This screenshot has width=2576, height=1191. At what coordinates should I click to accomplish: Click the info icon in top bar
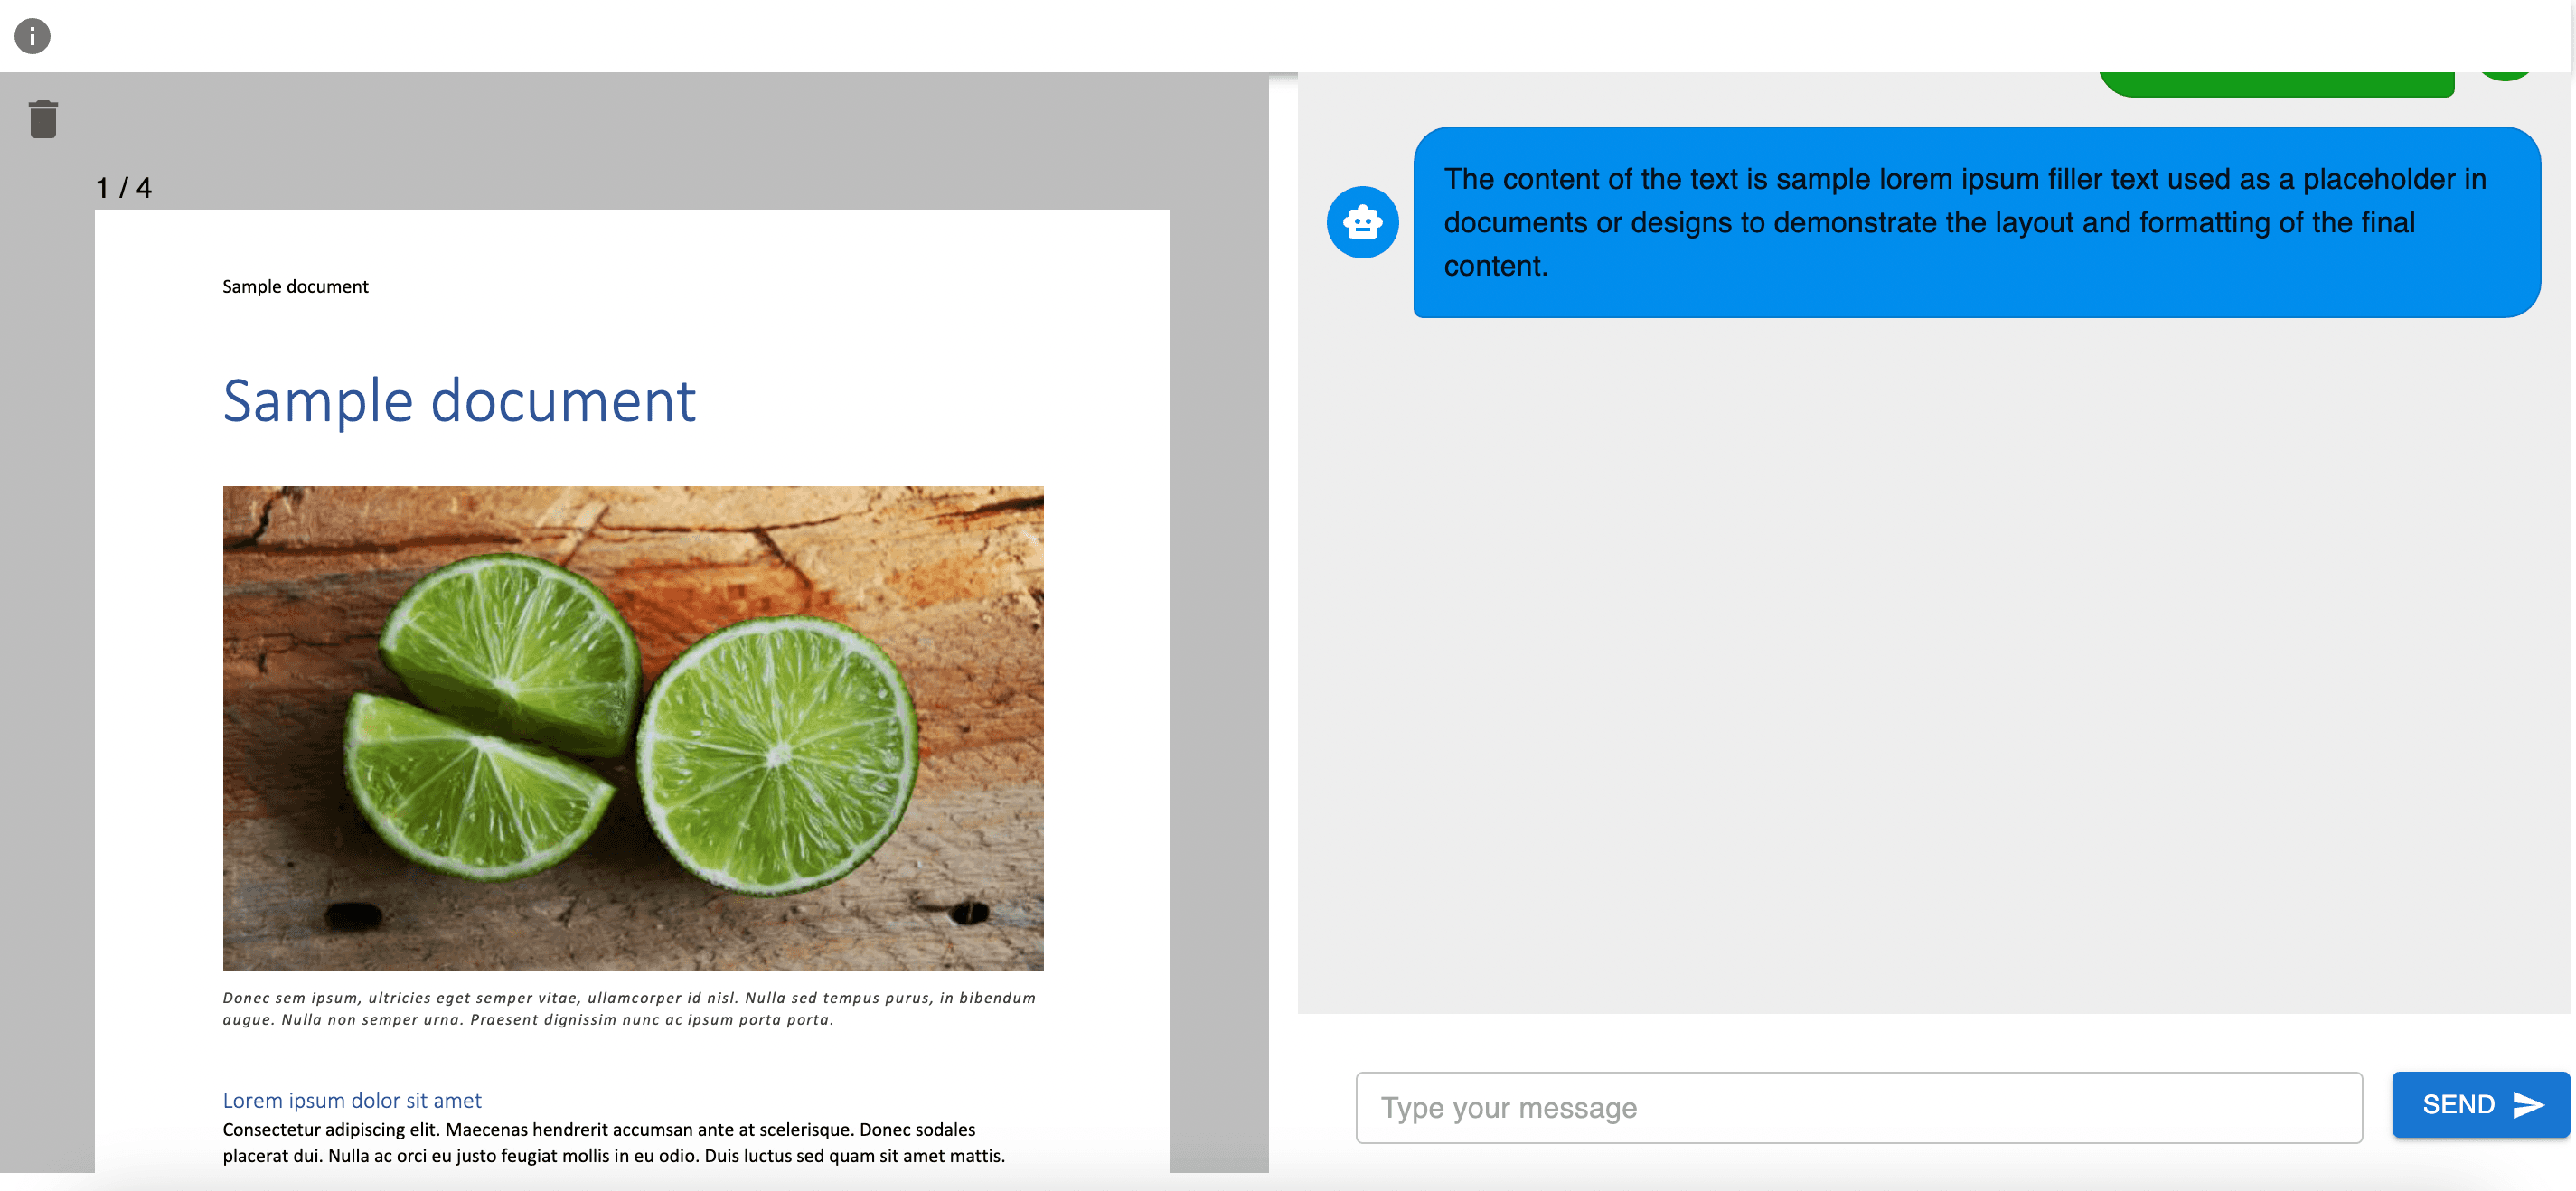click(x=32, y=36)
